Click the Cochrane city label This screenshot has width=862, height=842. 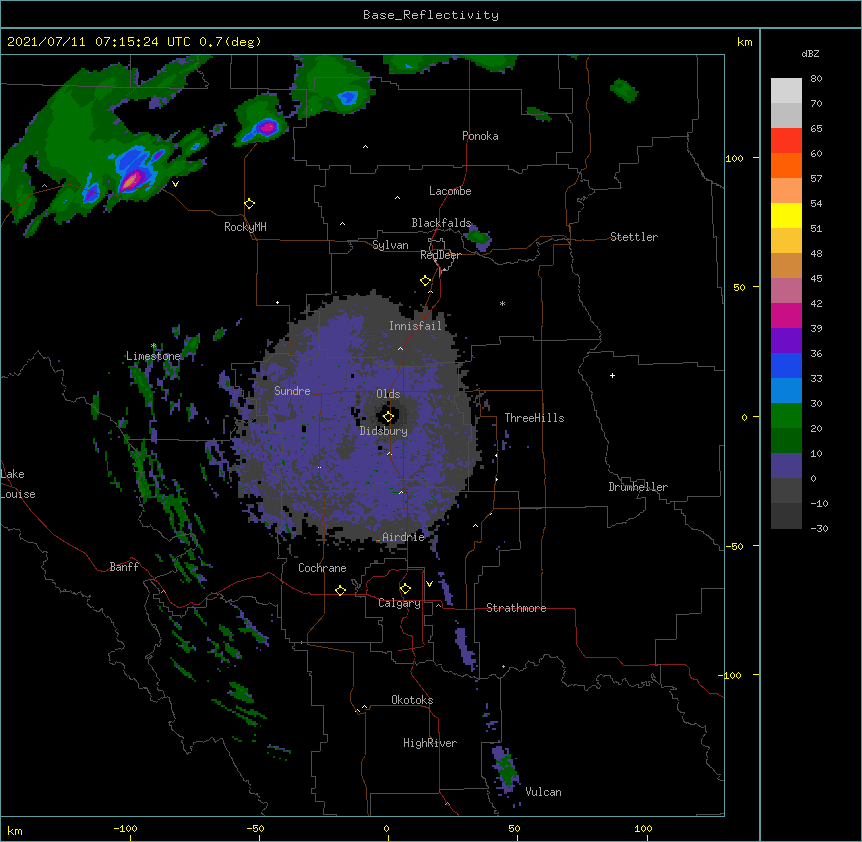point(322,568)
